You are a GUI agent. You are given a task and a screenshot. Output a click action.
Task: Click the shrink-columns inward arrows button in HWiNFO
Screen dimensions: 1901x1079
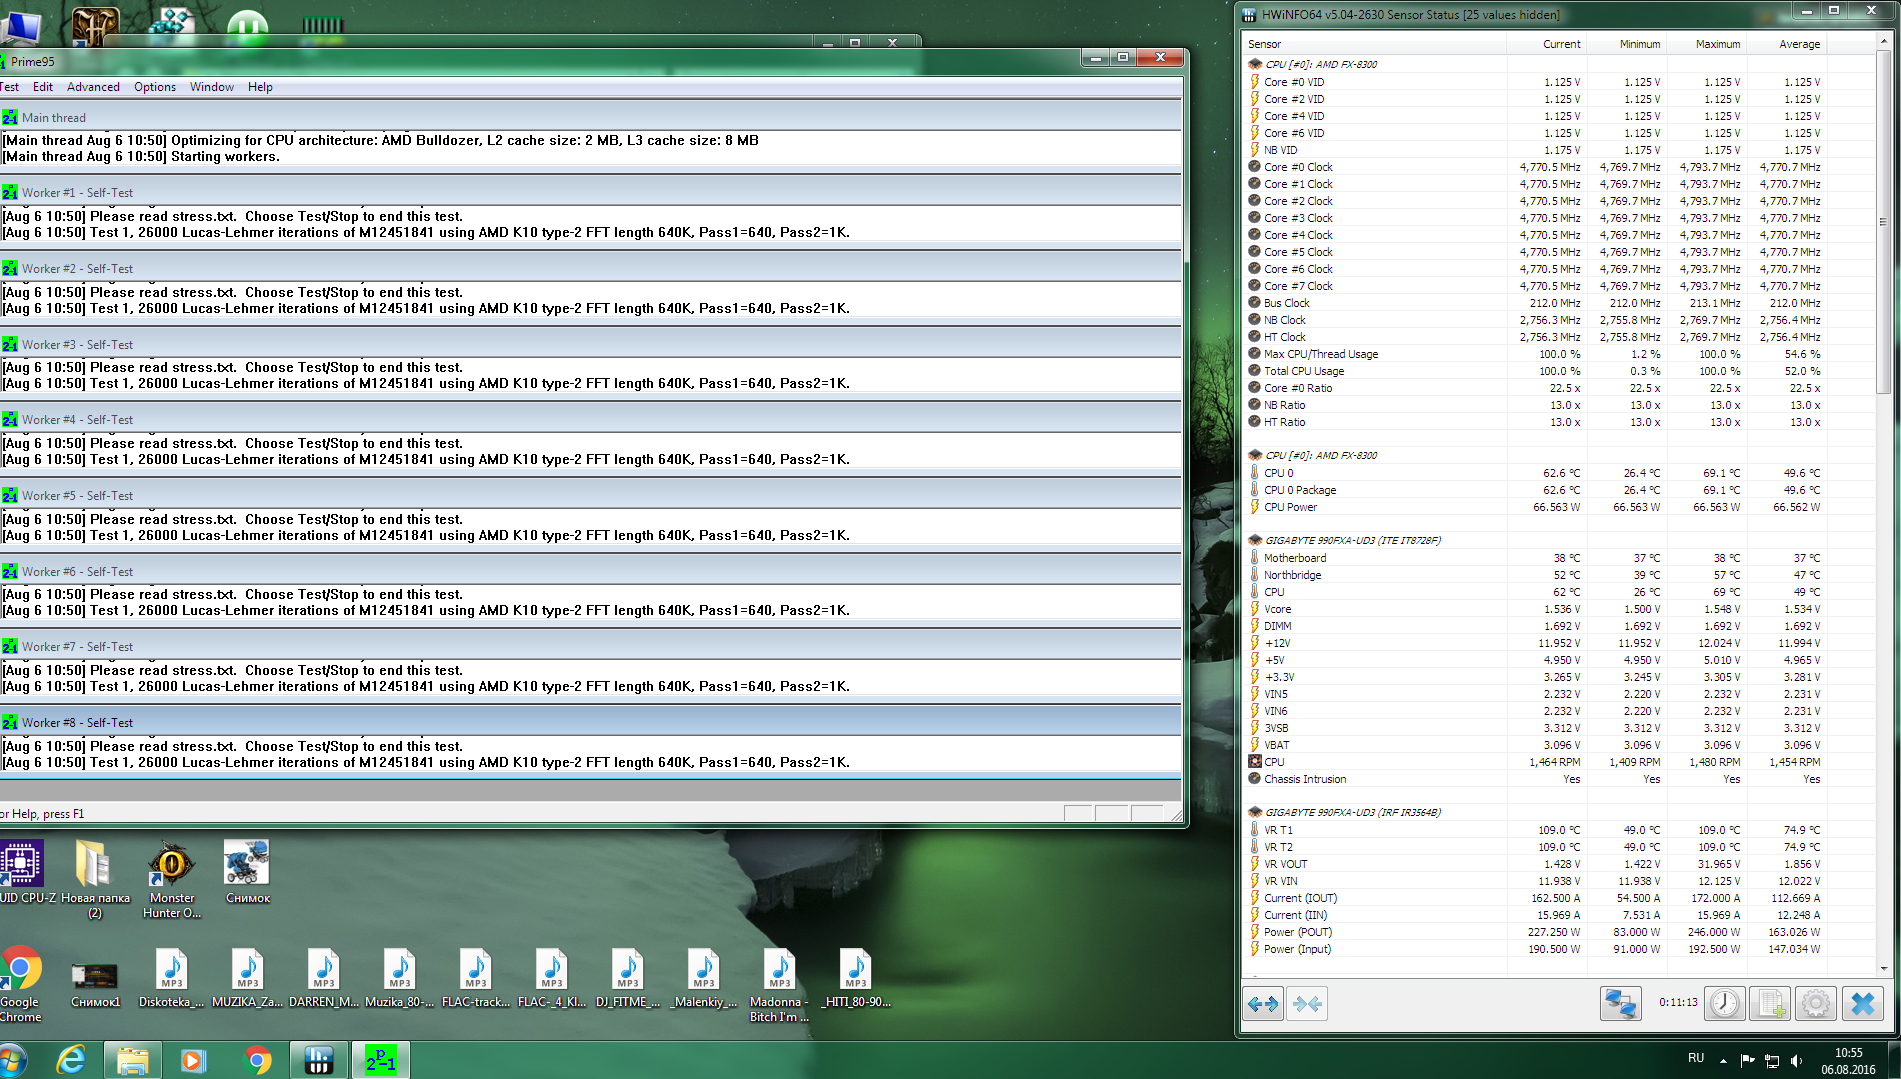(1307, 1003)
